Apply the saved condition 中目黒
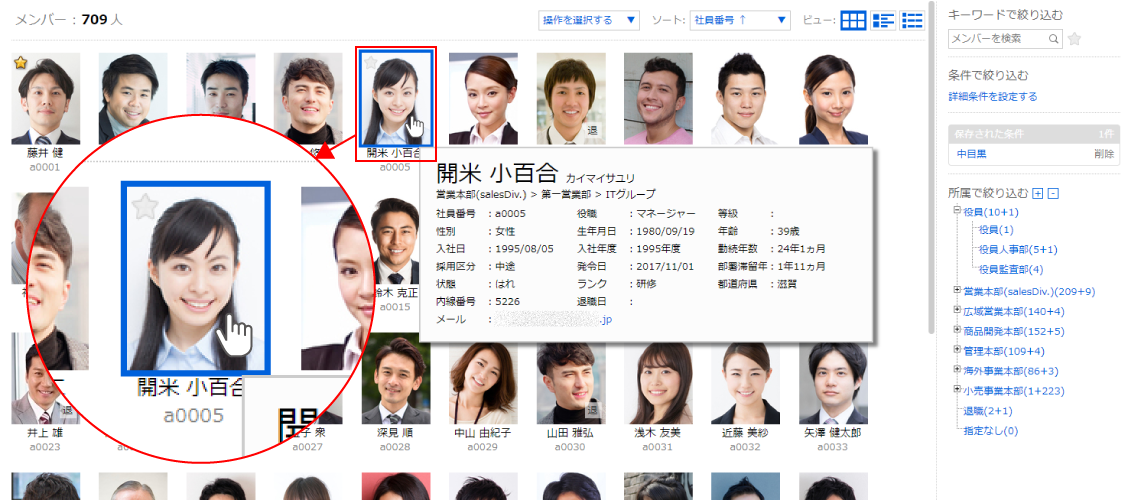 point(971,153)
